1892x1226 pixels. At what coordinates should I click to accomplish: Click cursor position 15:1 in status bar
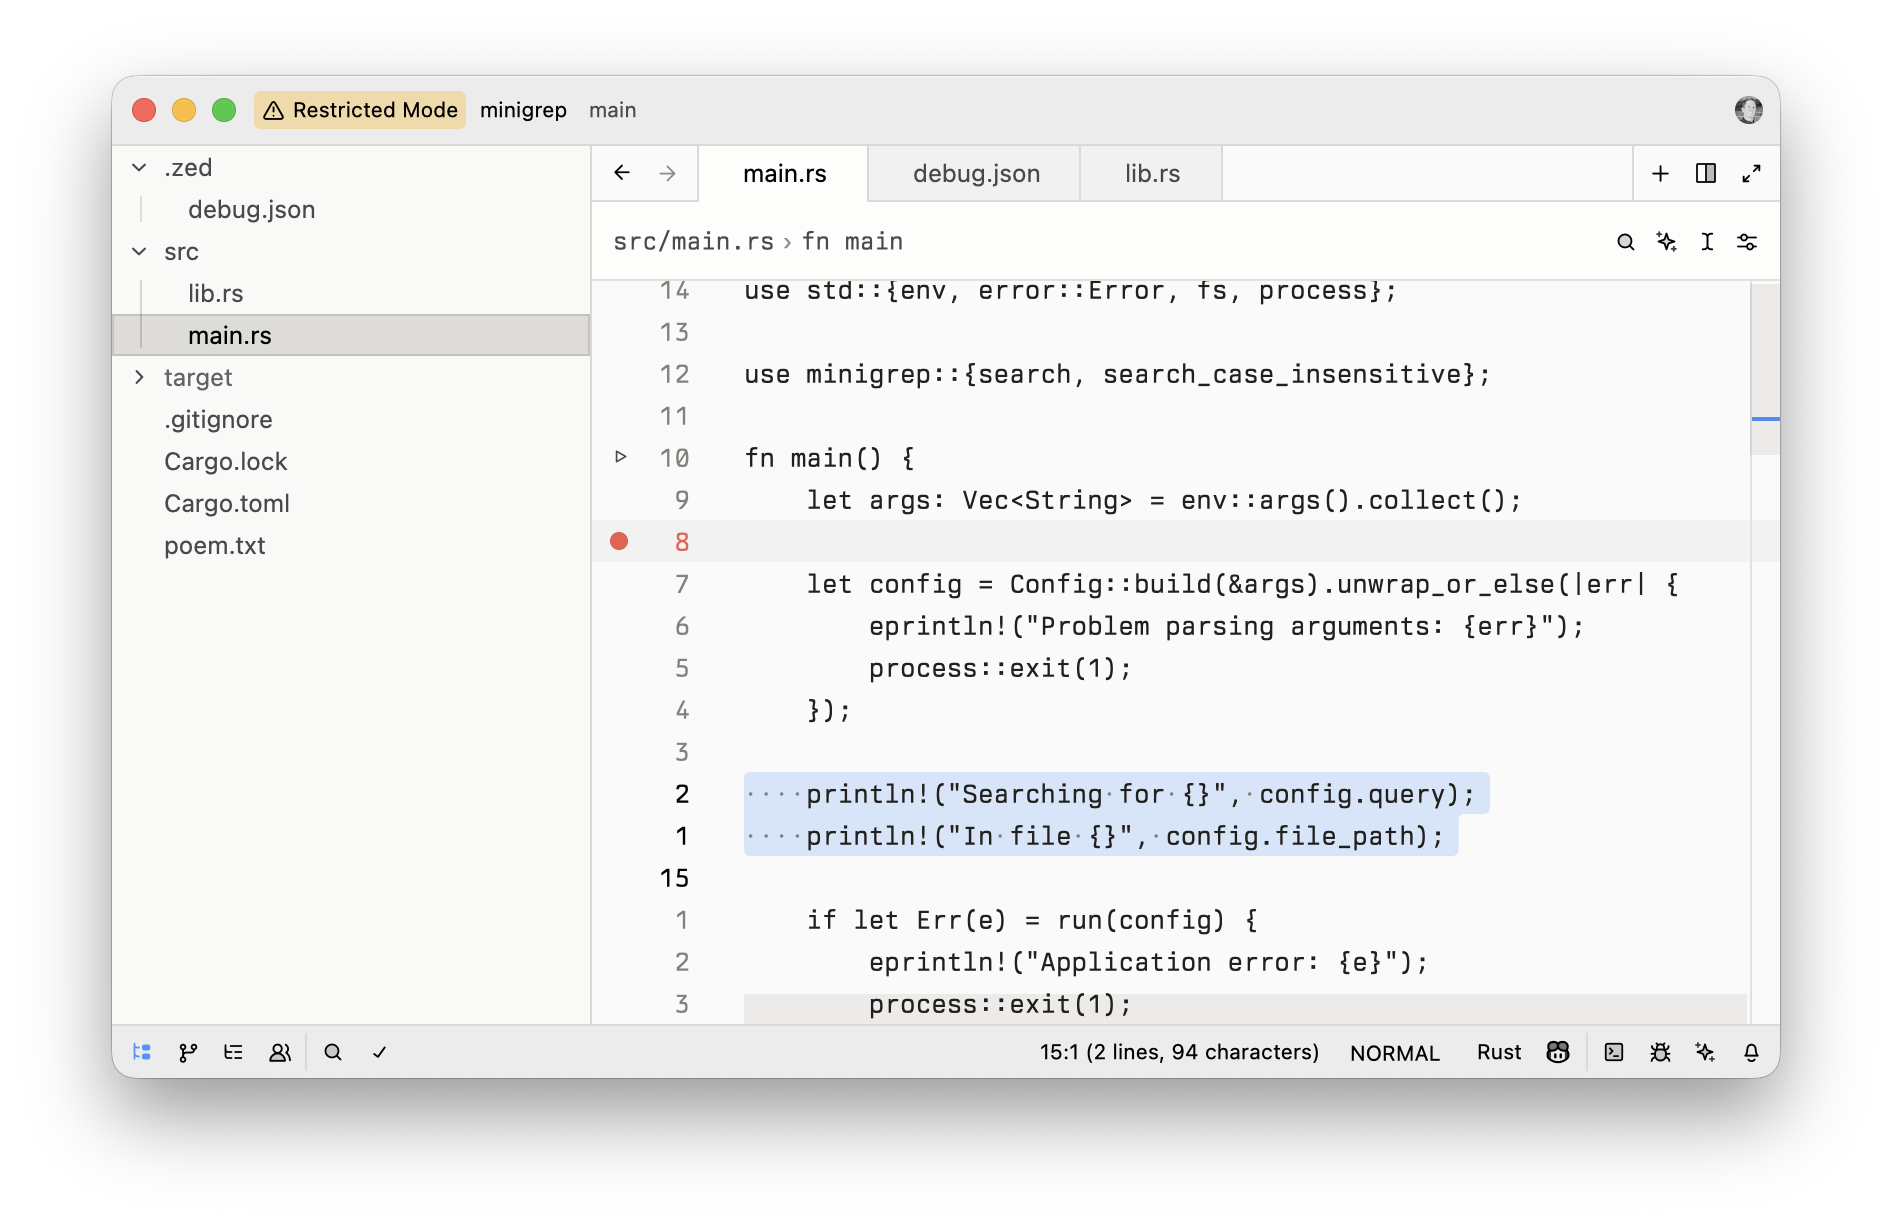(1179, 1052)
